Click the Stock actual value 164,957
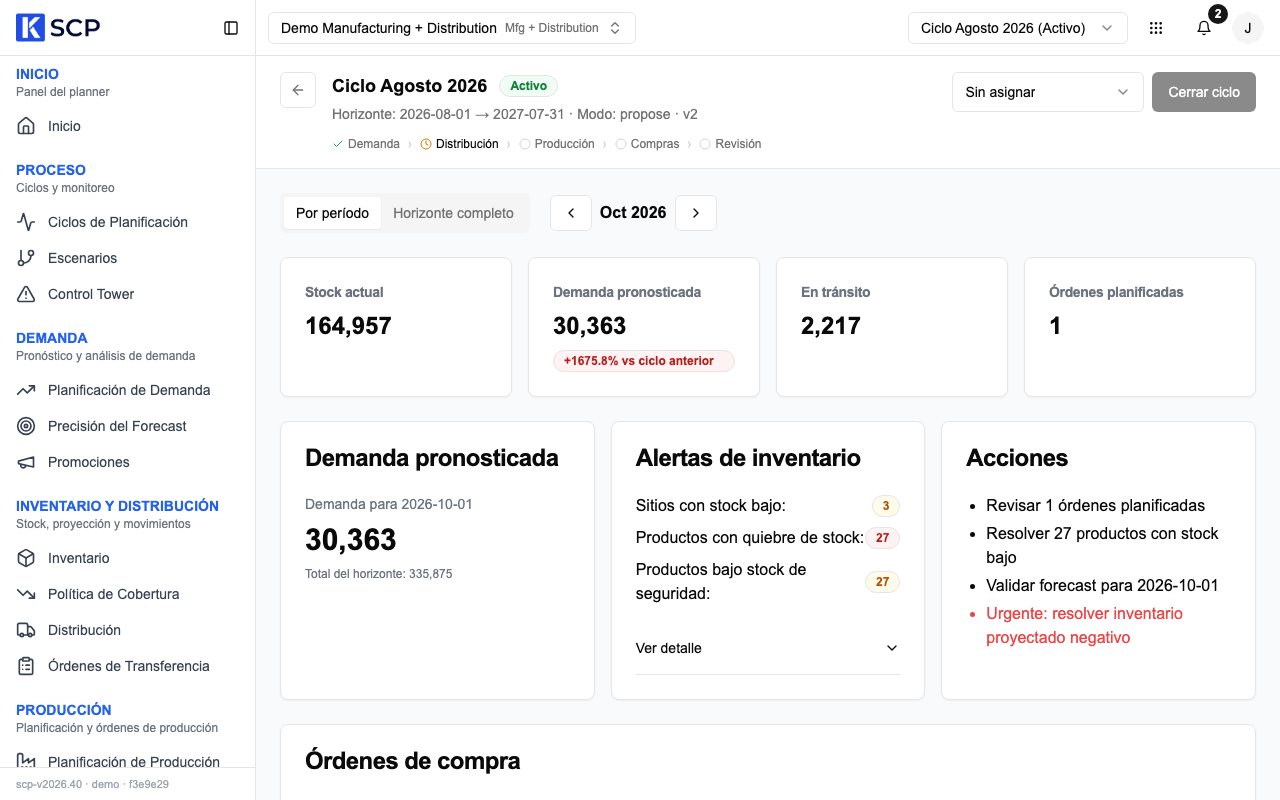The width and height of the screenshot is (1280, 800). pos(348,326)
